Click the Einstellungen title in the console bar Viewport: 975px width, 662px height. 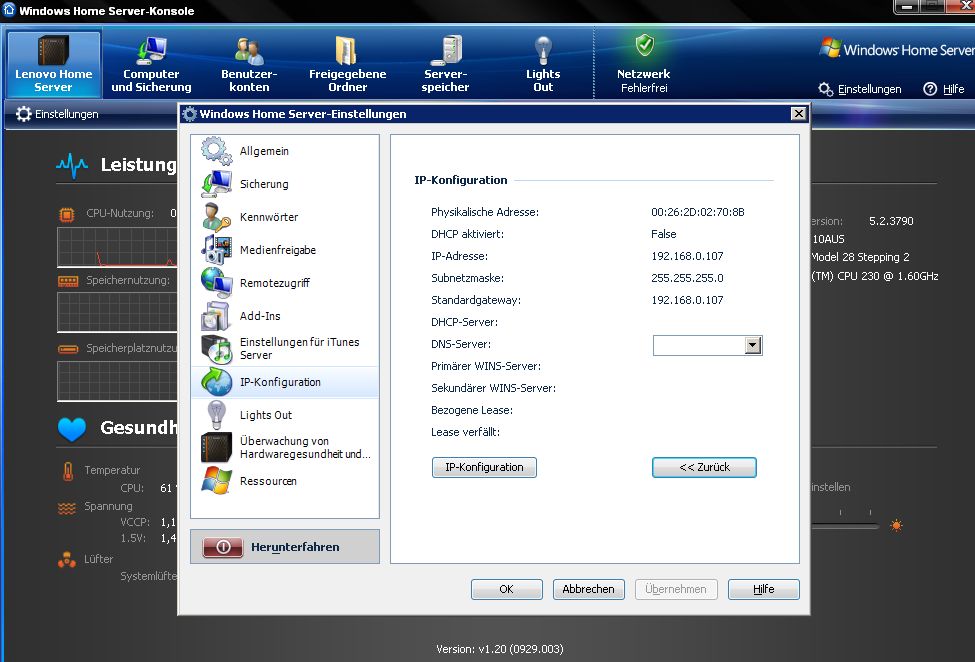(x=67, y=114)
